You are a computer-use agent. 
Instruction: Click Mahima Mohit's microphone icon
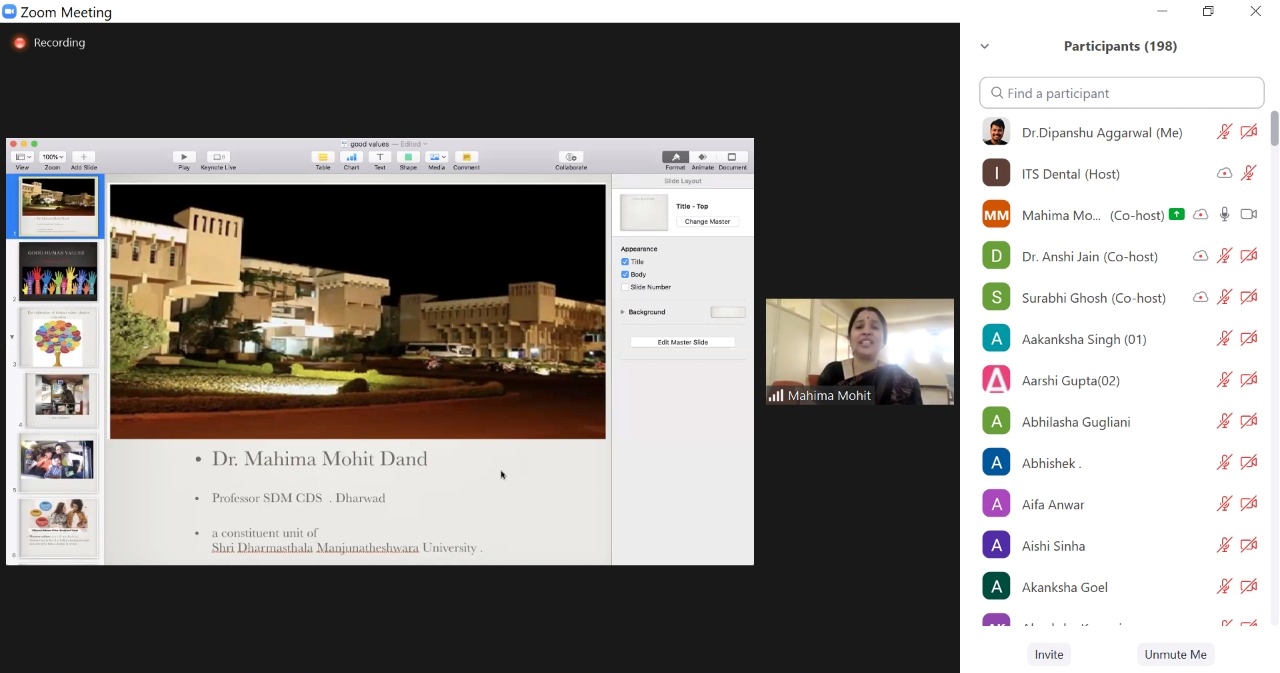click(x=1224, y=214)
